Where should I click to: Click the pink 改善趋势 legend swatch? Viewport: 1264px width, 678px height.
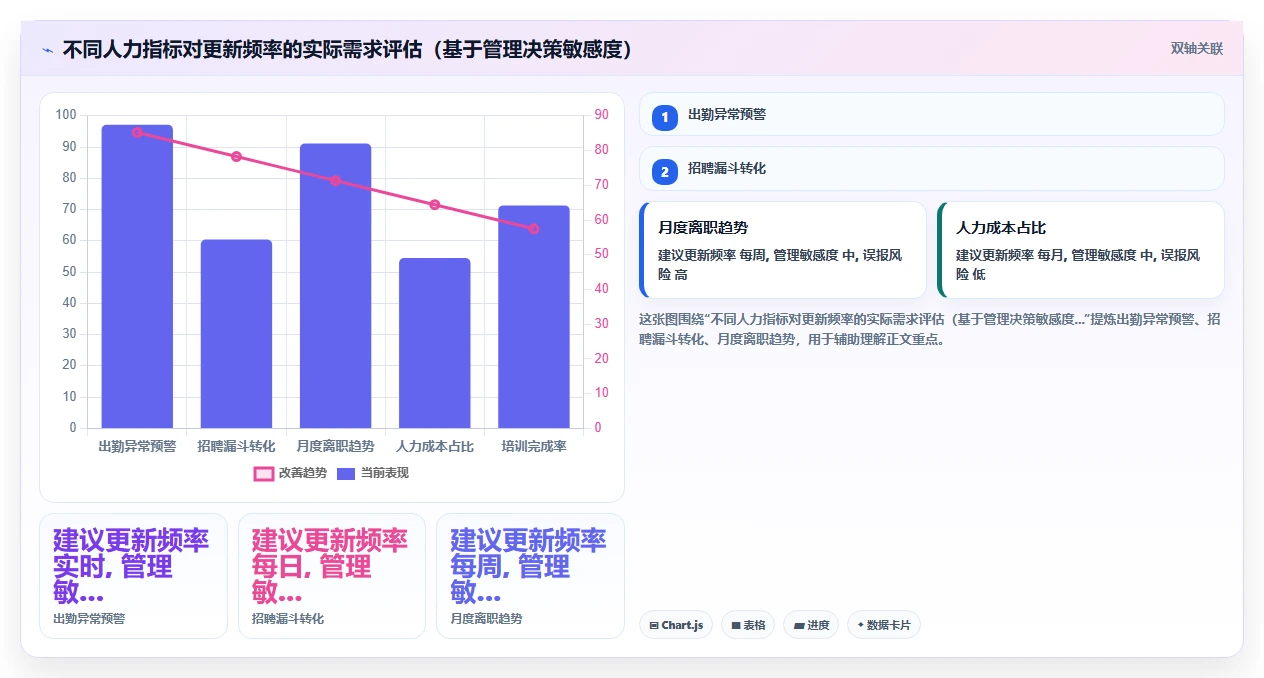(263, 473)
